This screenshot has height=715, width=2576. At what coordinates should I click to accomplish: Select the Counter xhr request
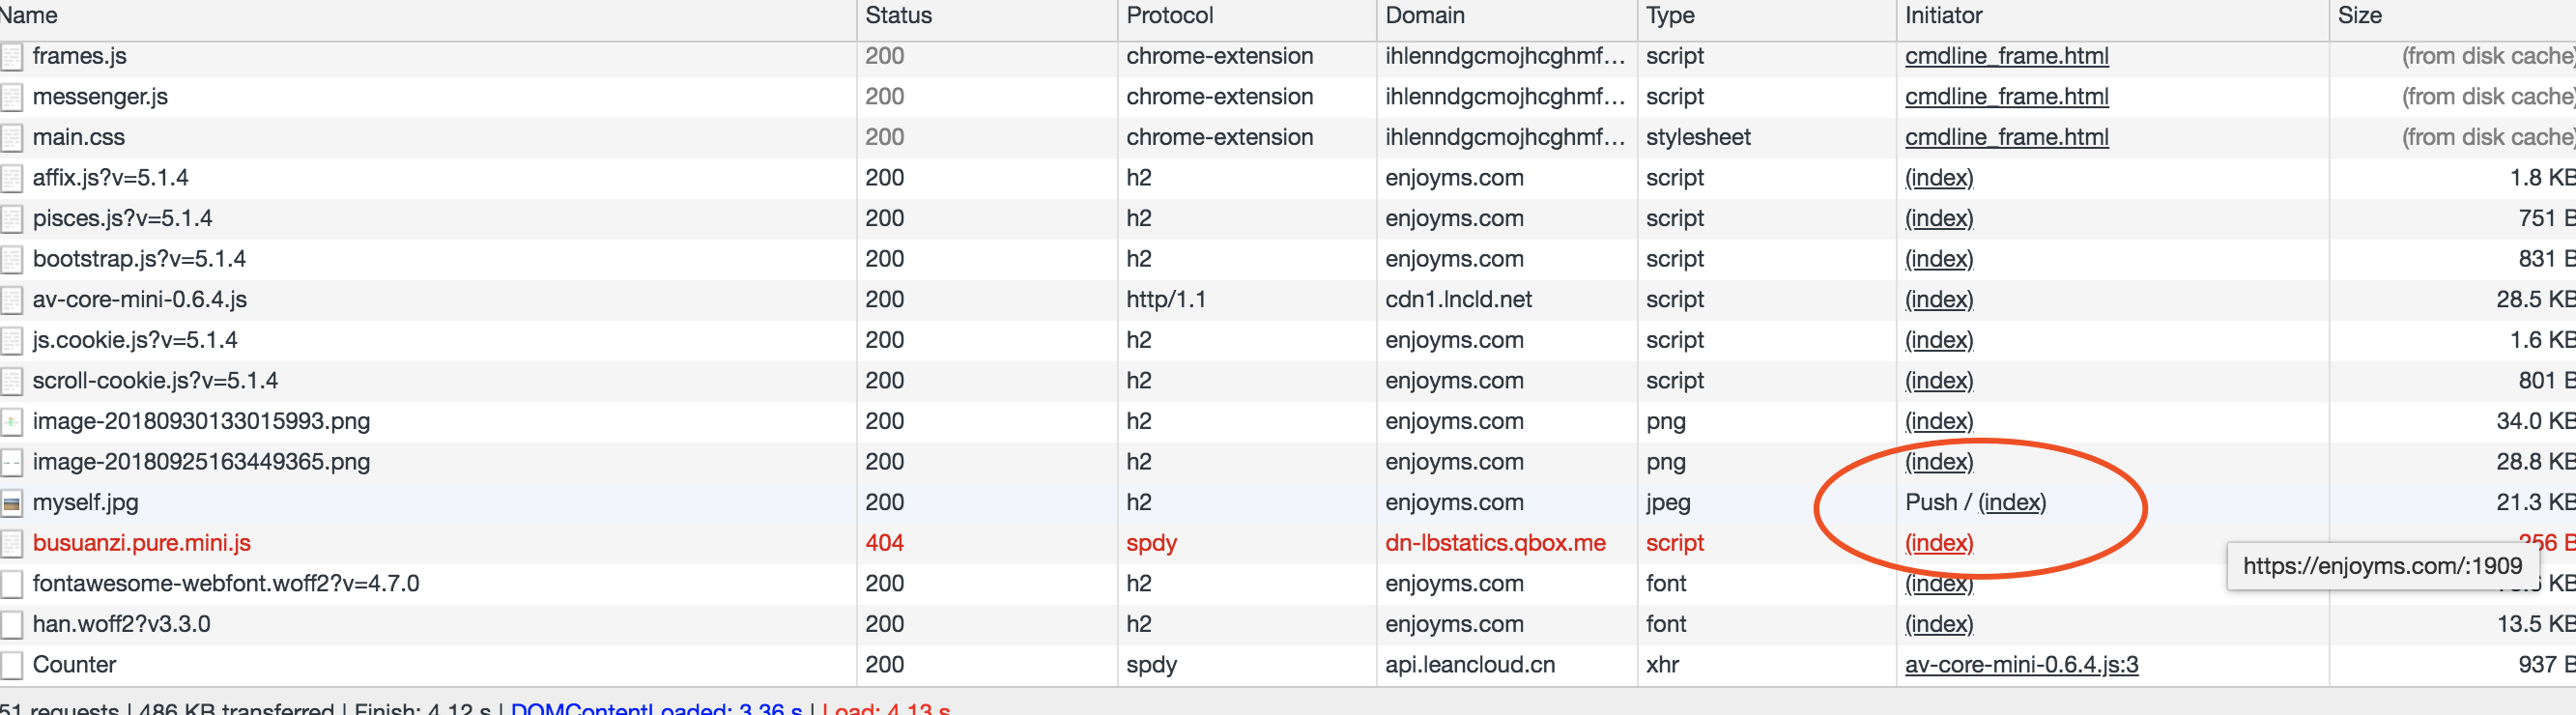coord(74,665)
